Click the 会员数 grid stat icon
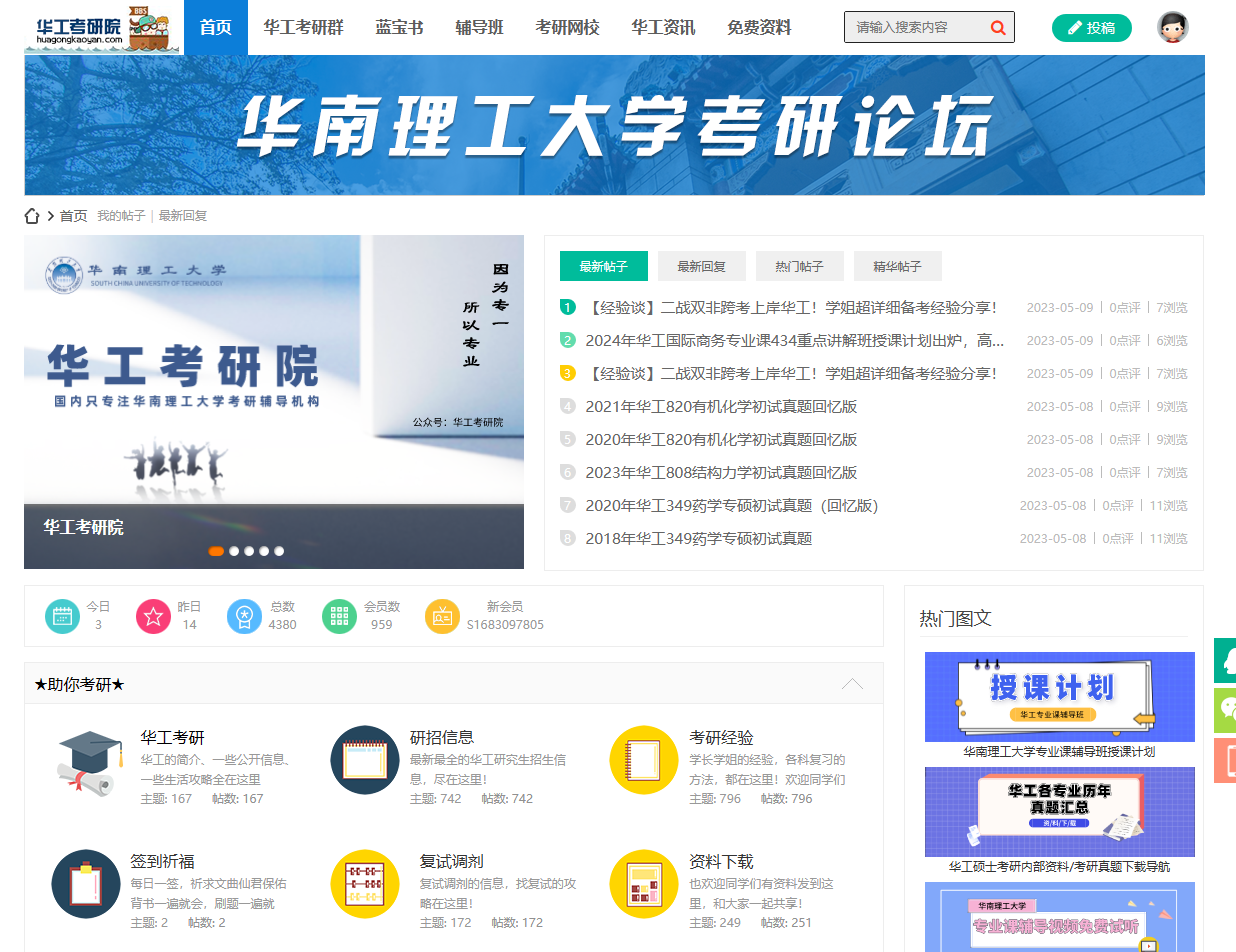Image resolution: width=1236 pixels, height=952 pixels. [x=339, y=616]
